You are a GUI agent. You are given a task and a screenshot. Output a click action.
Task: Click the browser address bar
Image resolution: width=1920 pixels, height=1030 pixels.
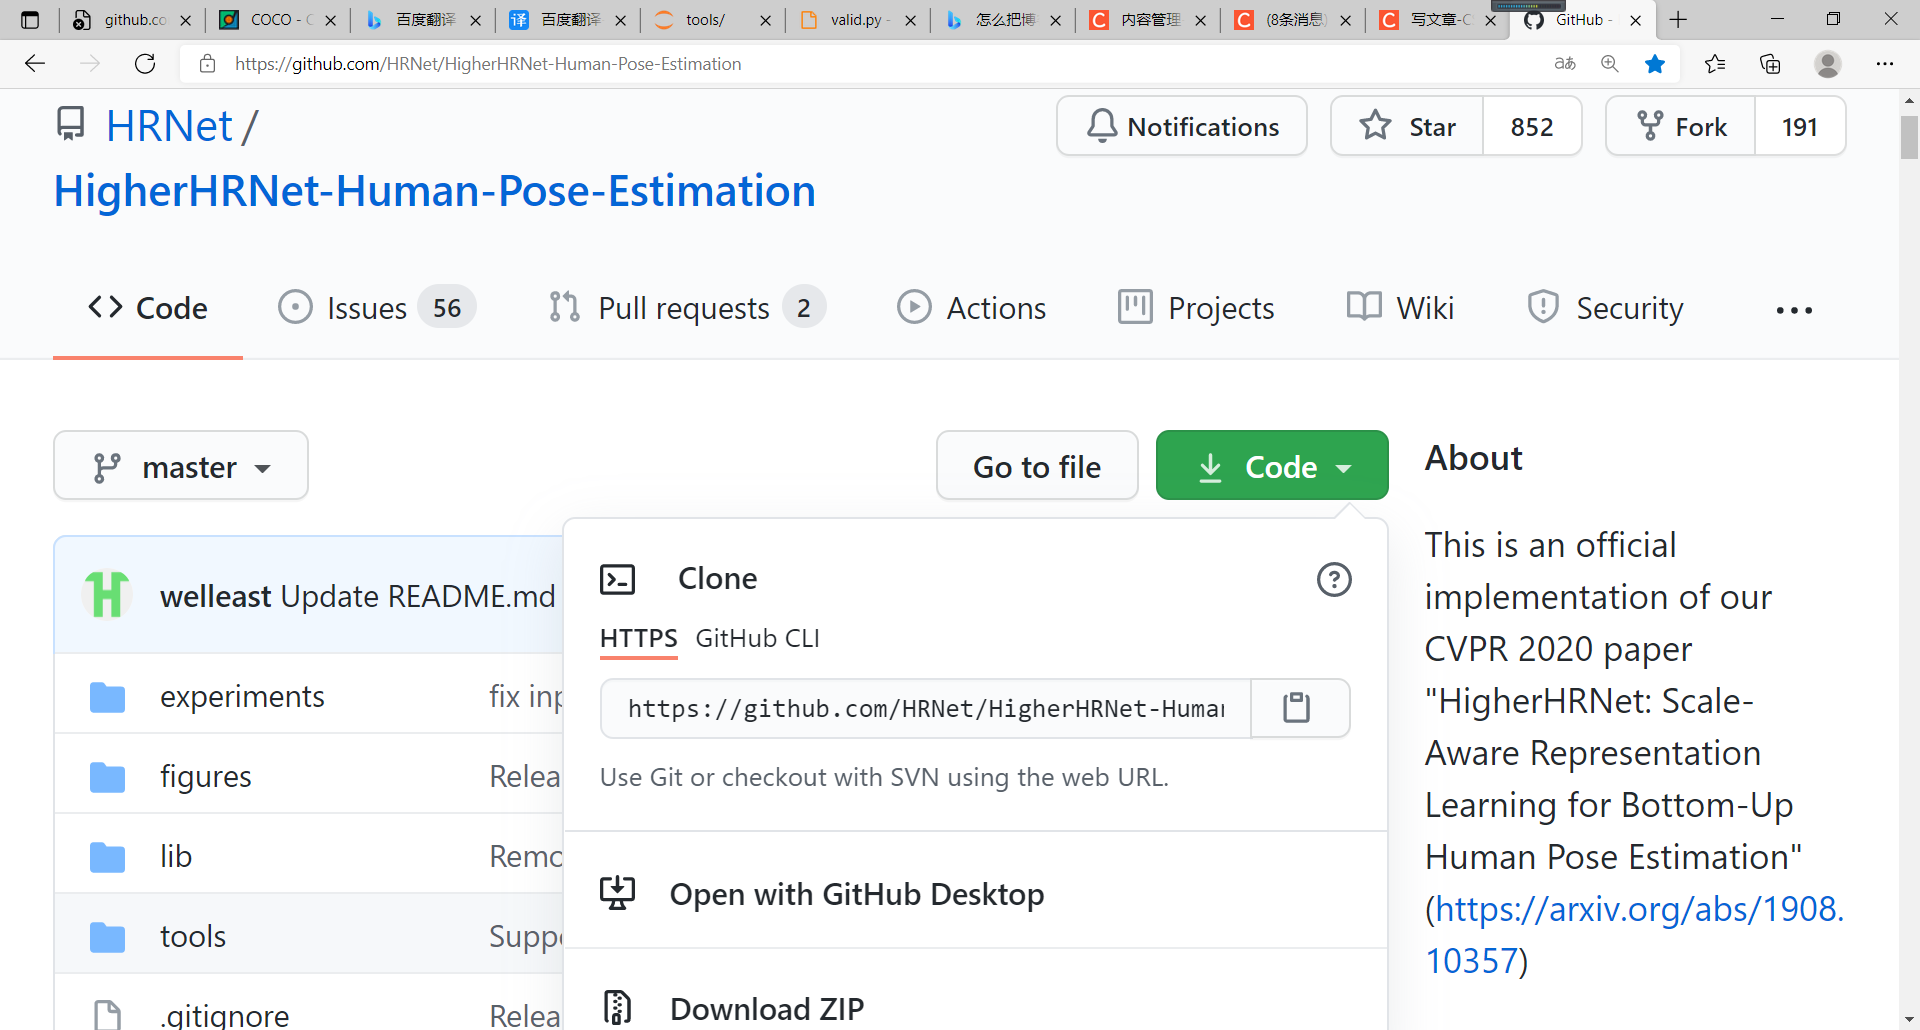[x=700, y=63]
